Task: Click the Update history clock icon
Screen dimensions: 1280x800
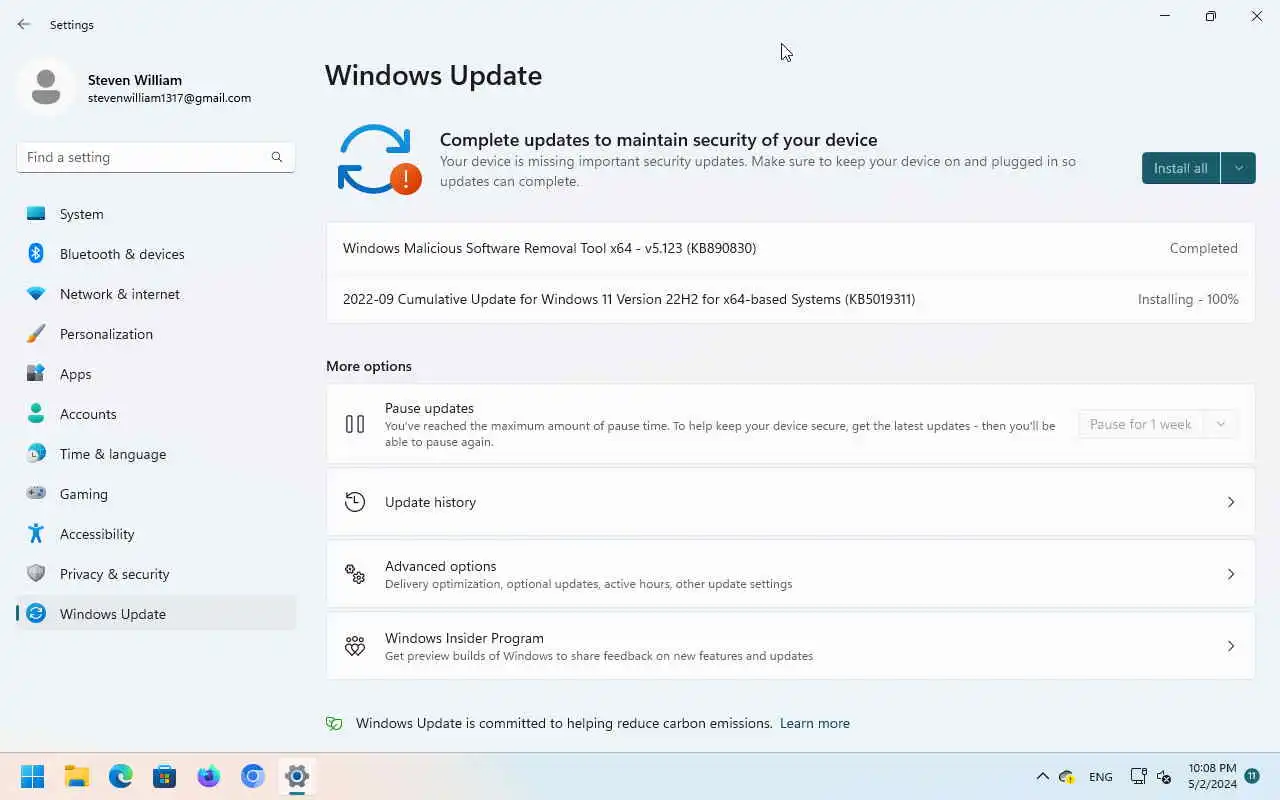Action: 355,502
